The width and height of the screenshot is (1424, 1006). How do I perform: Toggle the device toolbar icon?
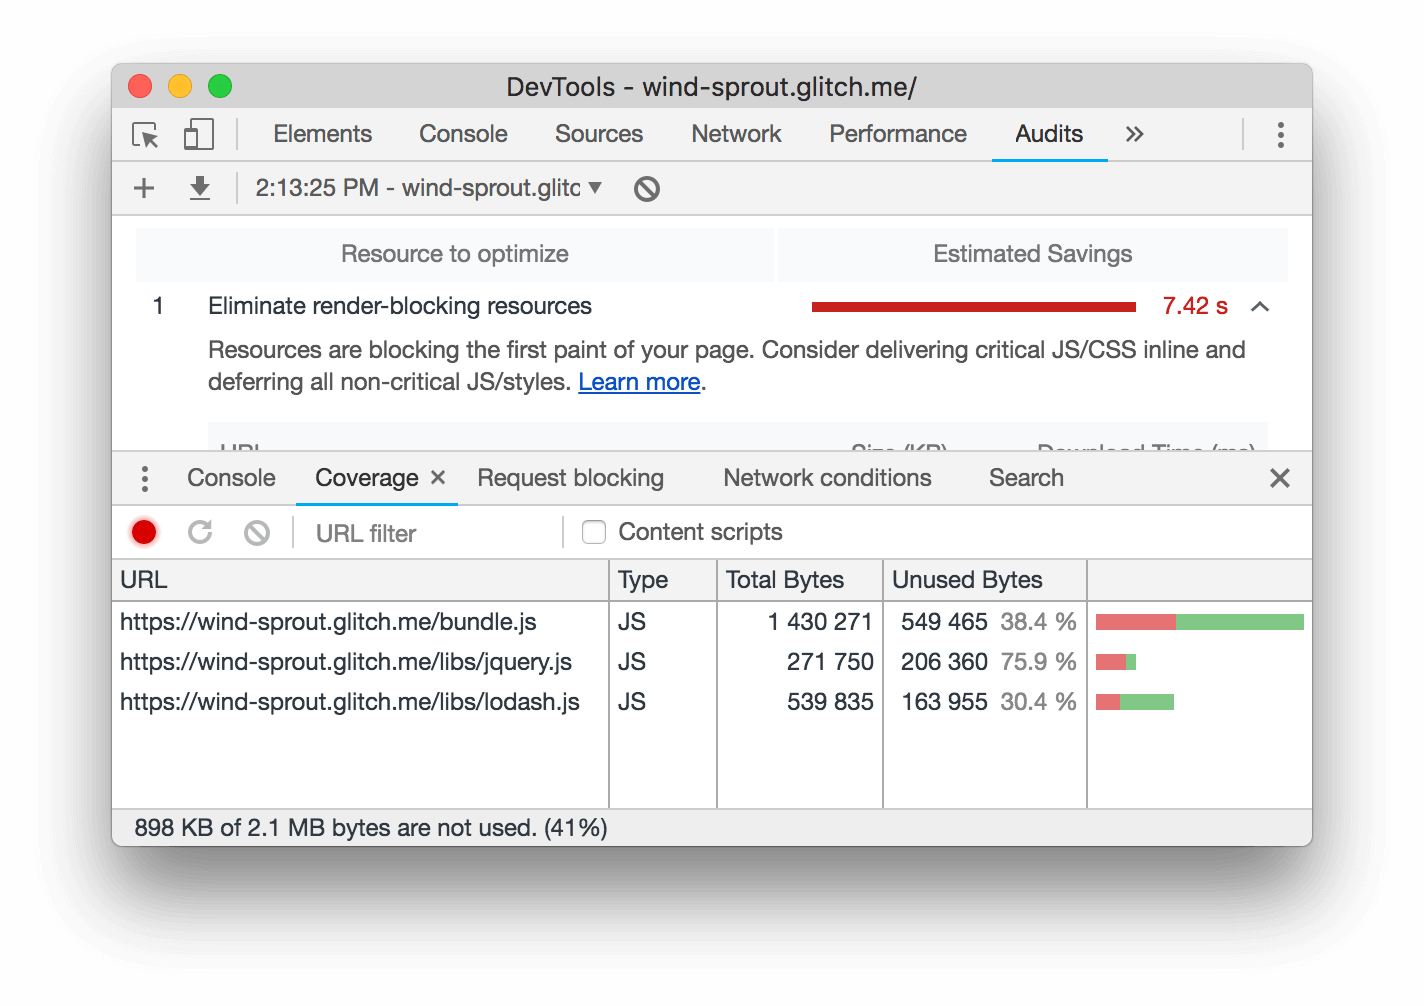(199, 135)
